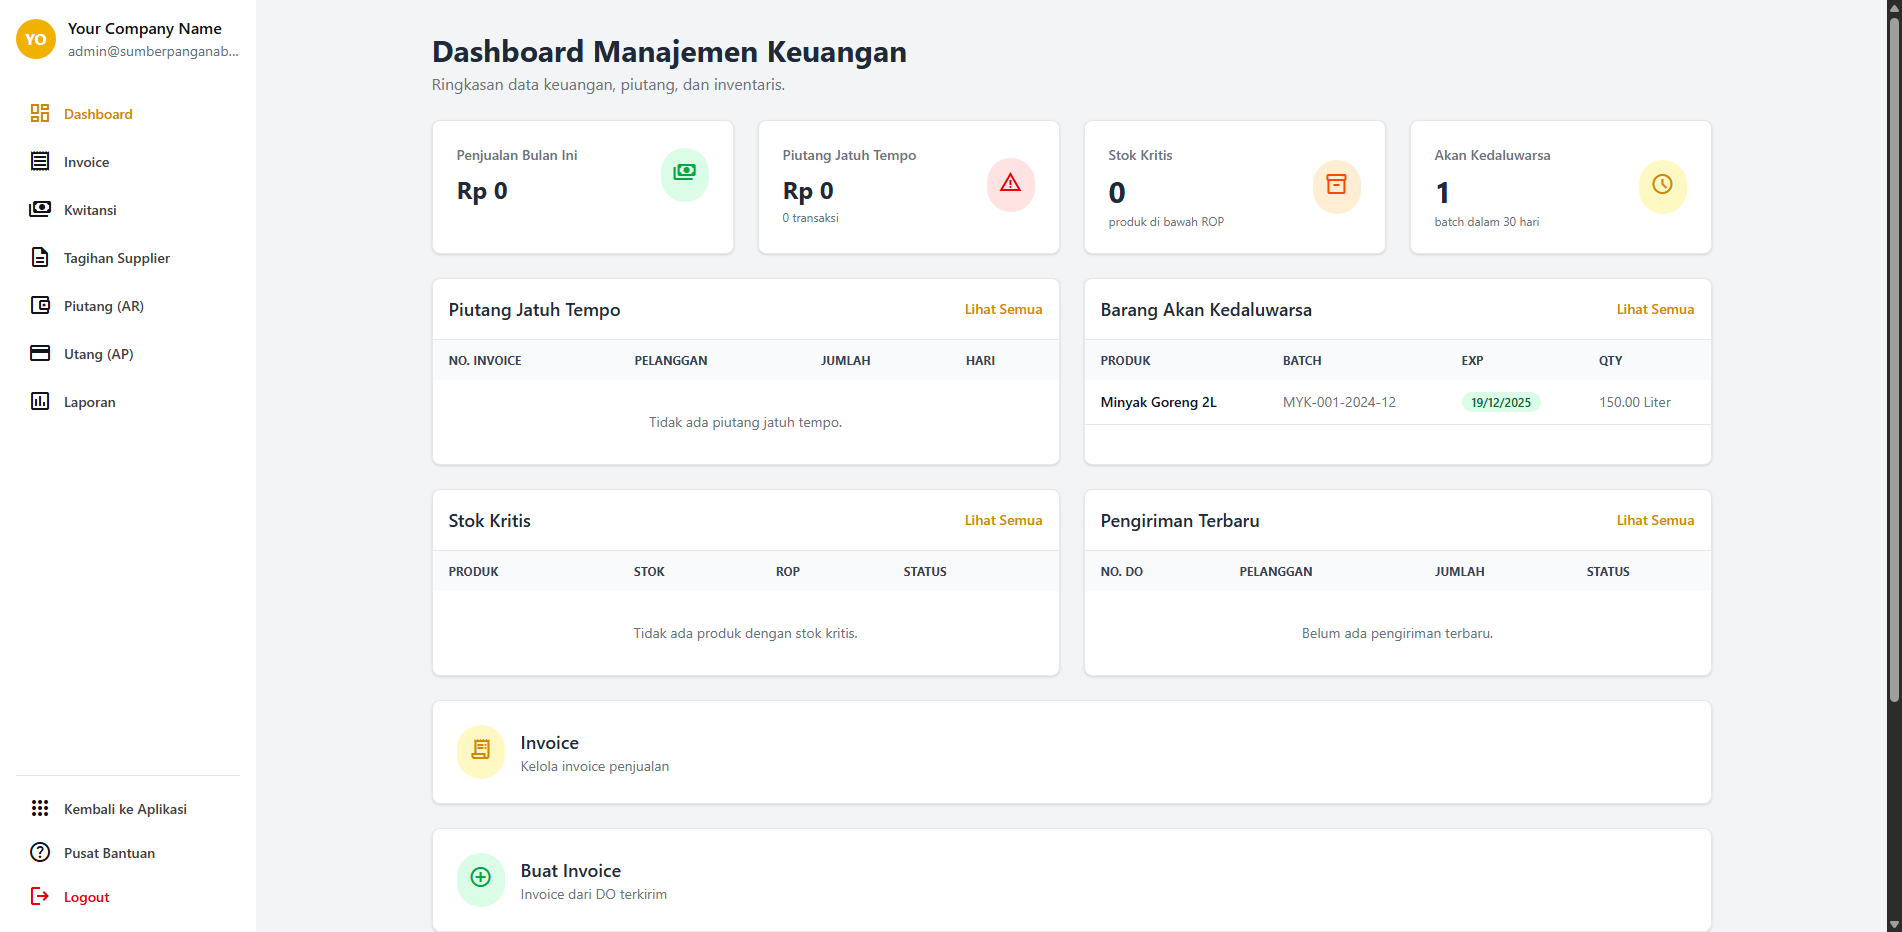Select the Dashboard icon in sidebar
1902x932 pixels.
coord(39,113)
